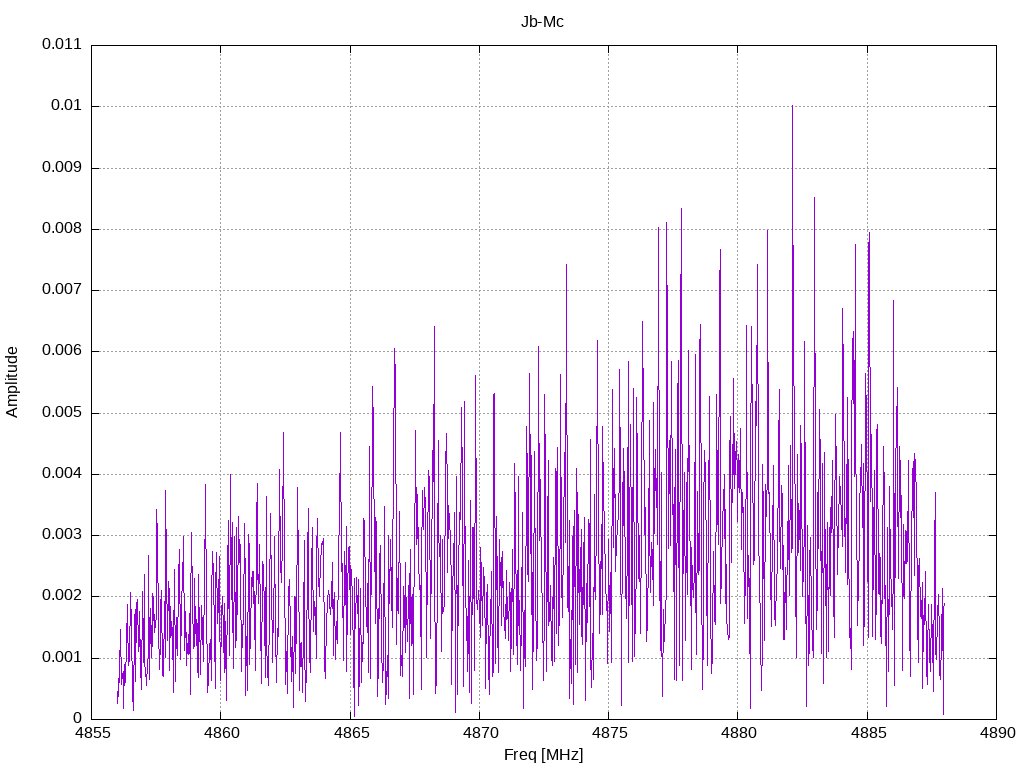The height and width of the screenshot is (768, 1024).
Task: Select the 4855 x-axis tick label
Action: (x=91, y=733)
